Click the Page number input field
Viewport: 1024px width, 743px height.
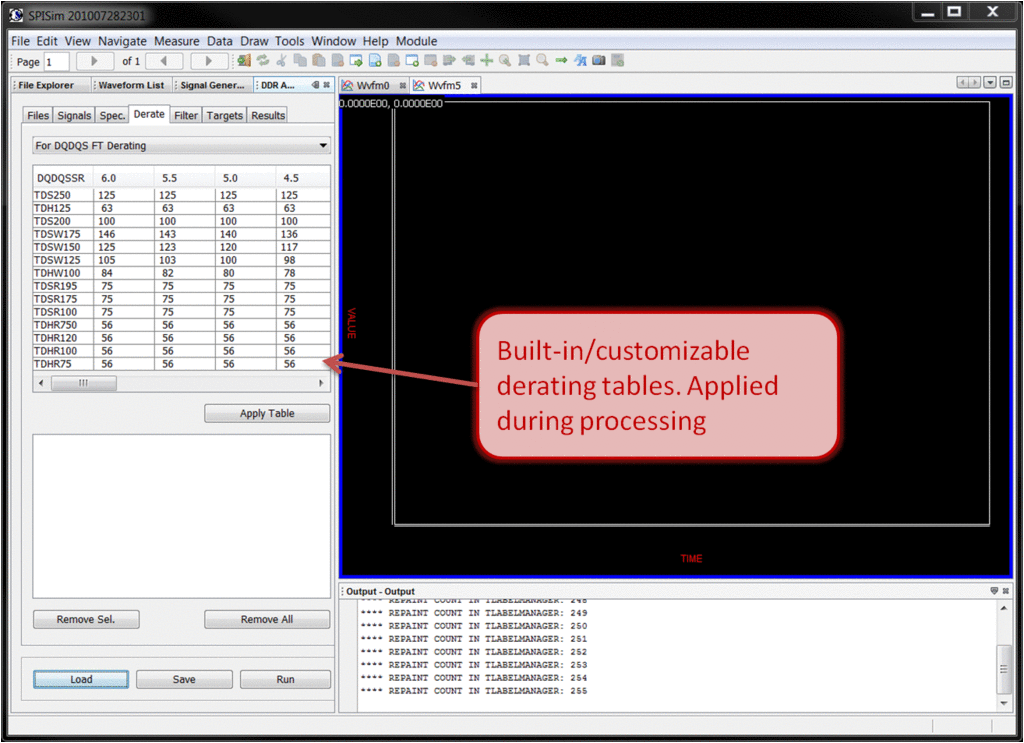click(x=56, y=62)
